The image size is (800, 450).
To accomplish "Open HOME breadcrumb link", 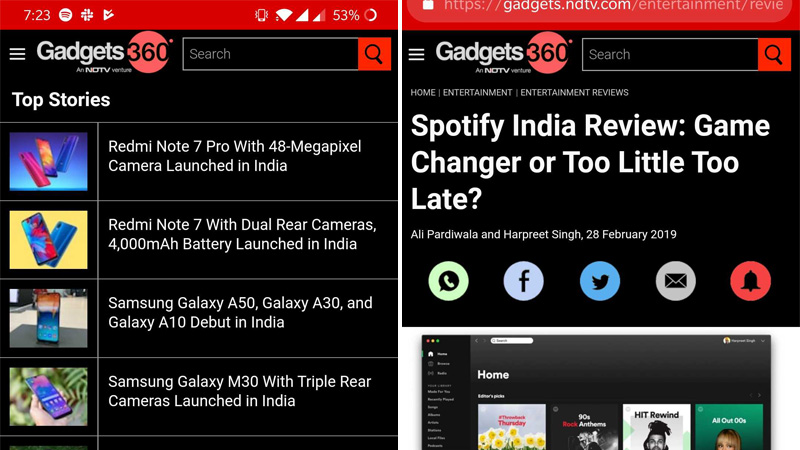I will pyautogui.click(x=423, y=92).
